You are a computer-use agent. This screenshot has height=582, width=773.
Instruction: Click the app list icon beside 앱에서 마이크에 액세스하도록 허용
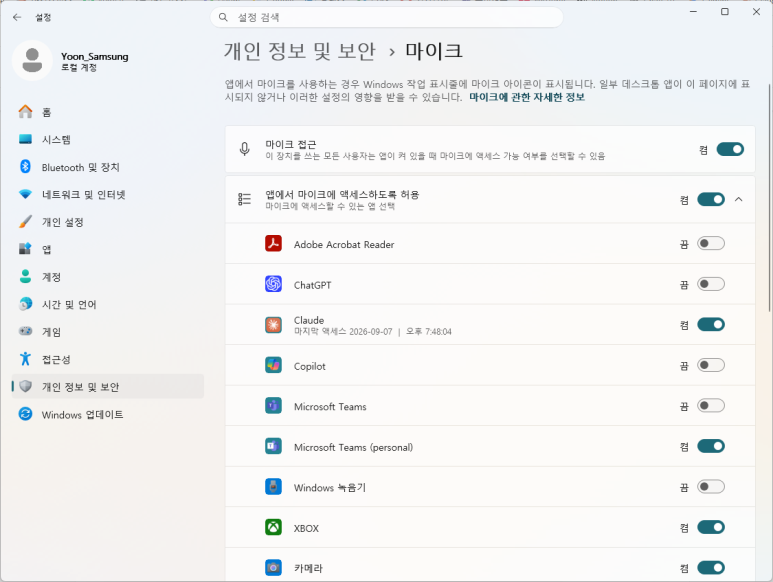pos(245,199)
